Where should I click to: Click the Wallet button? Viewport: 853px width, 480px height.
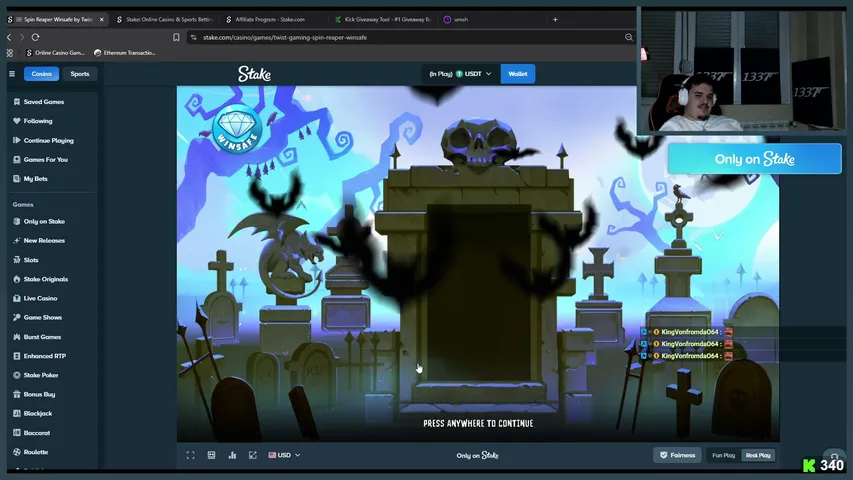[x=517, y=74]
